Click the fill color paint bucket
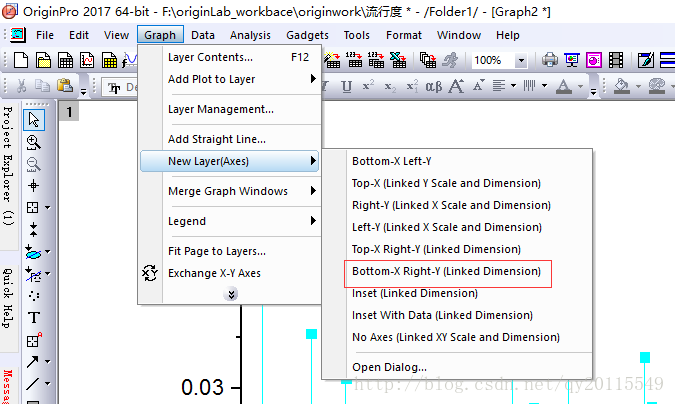 [621, 86]
